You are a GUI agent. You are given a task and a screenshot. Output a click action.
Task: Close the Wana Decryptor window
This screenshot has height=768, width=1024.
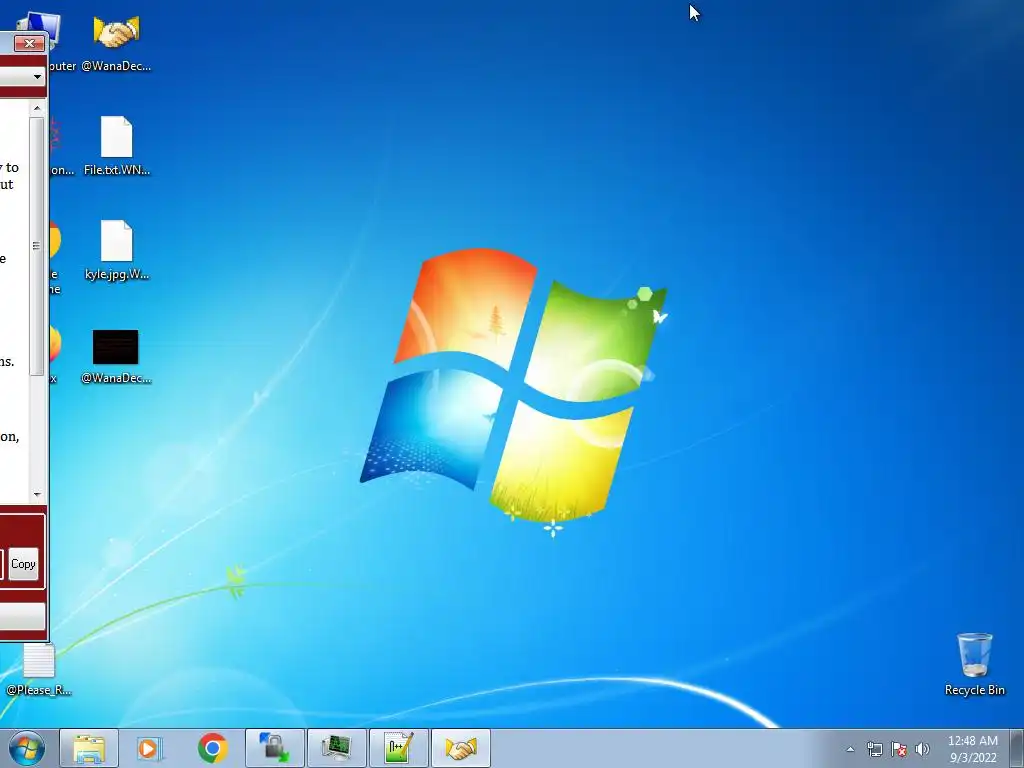29,44
